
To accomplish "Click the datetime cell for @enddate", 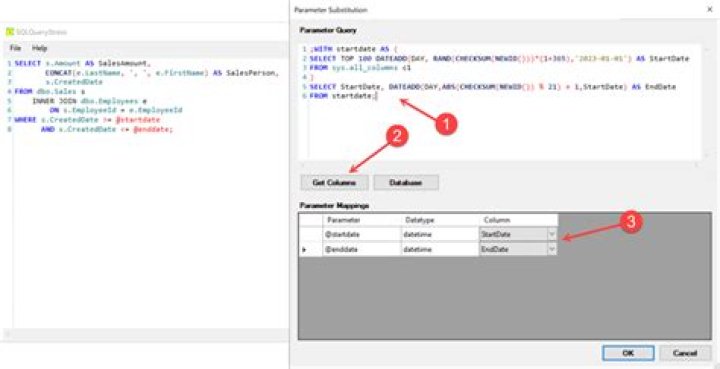I will tap(440, 249).
